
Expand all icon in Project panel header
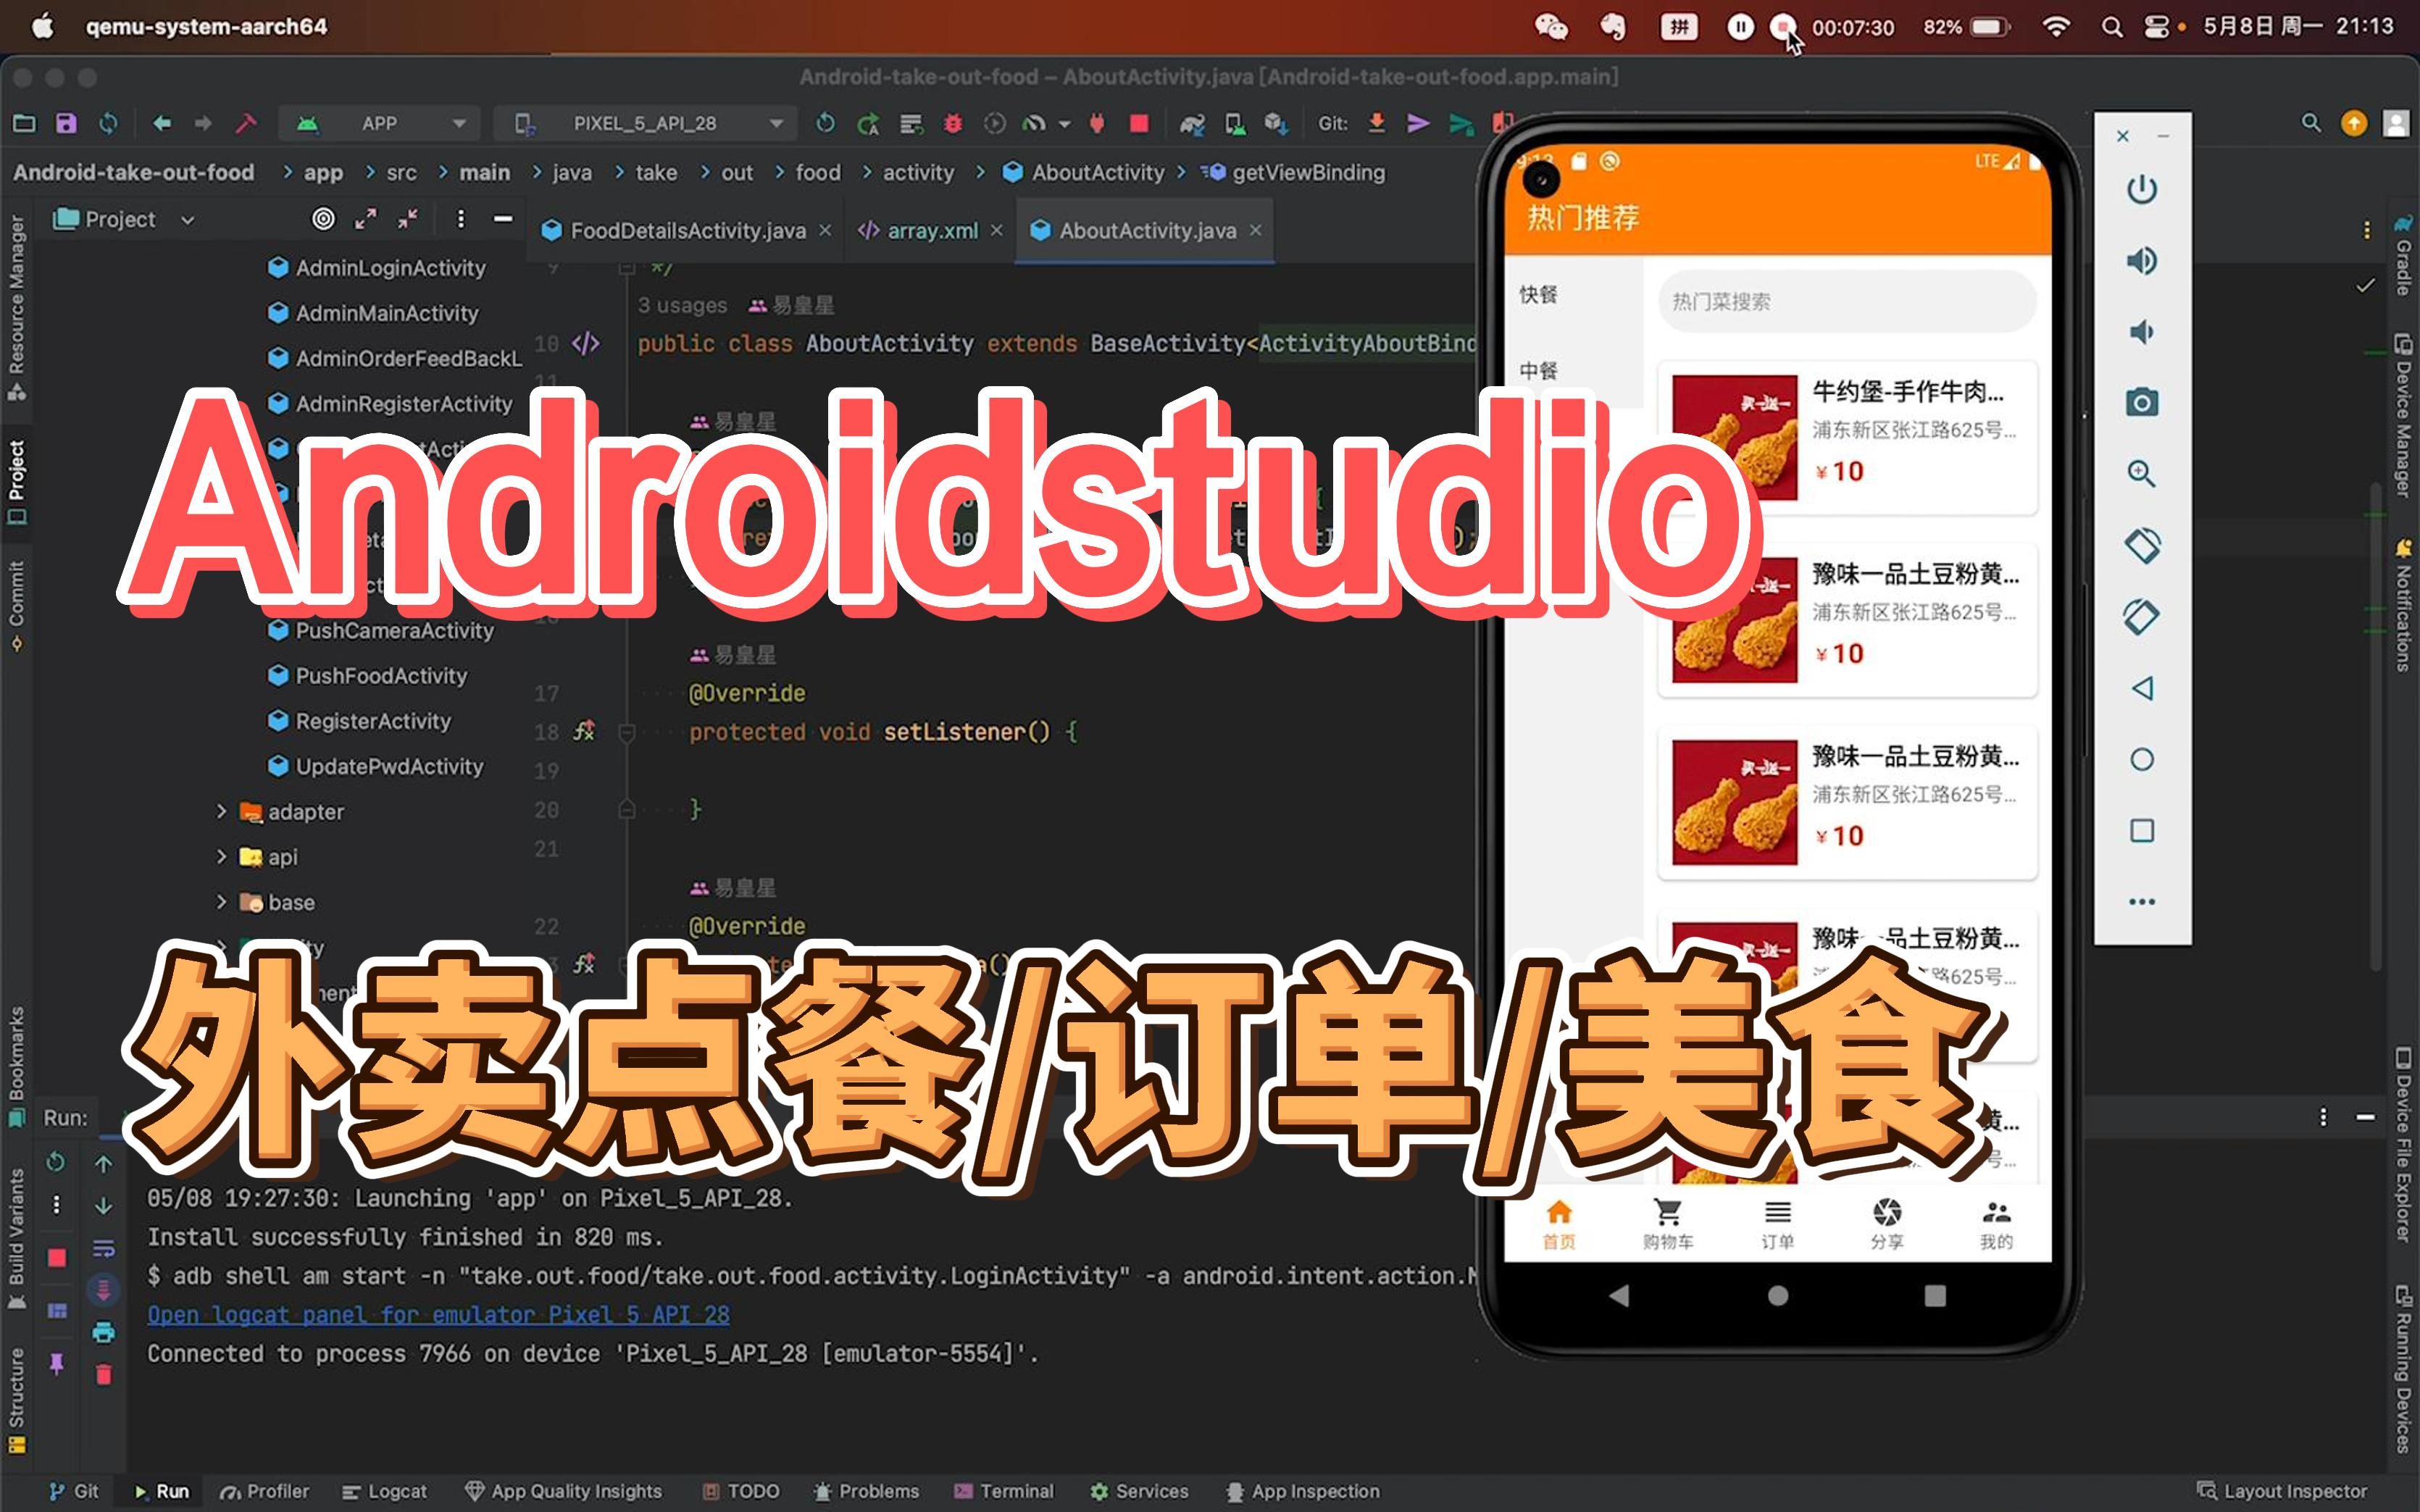(366, 219)
